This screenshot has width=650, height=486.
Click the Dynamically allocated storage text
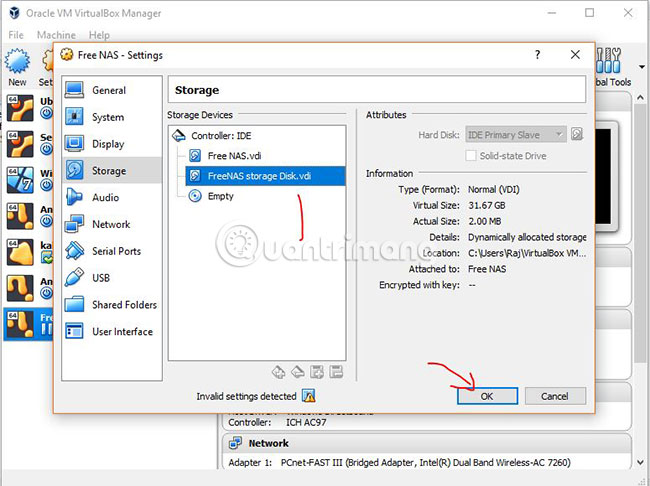pyautogui.click(x=527, y=237)
